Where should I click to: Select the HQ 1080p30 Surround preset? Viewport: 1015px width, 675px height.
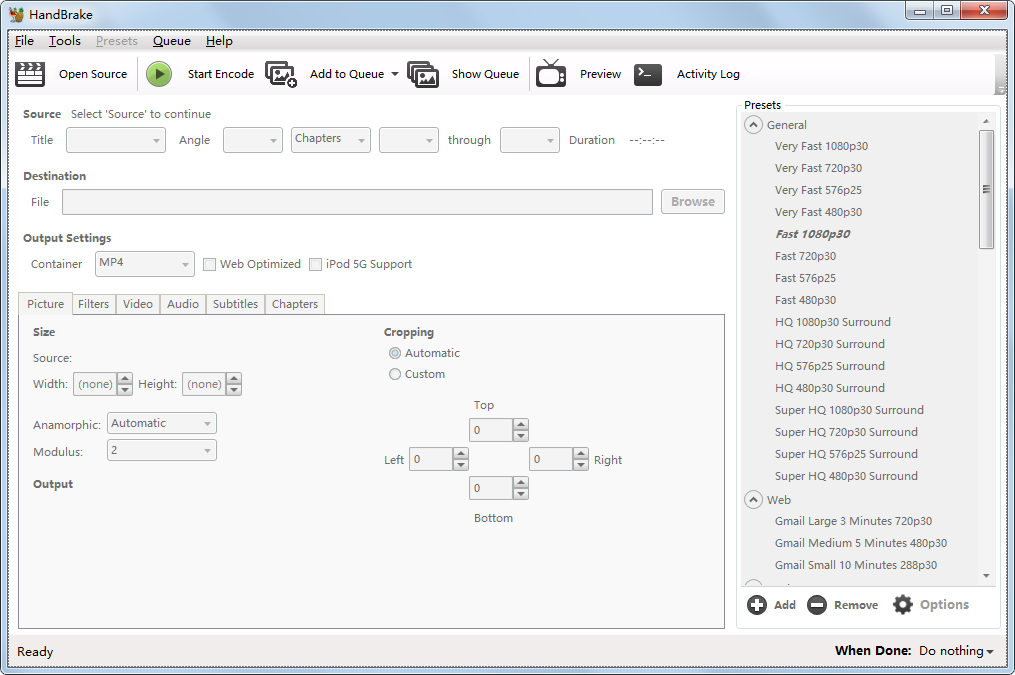pos(832,322)
